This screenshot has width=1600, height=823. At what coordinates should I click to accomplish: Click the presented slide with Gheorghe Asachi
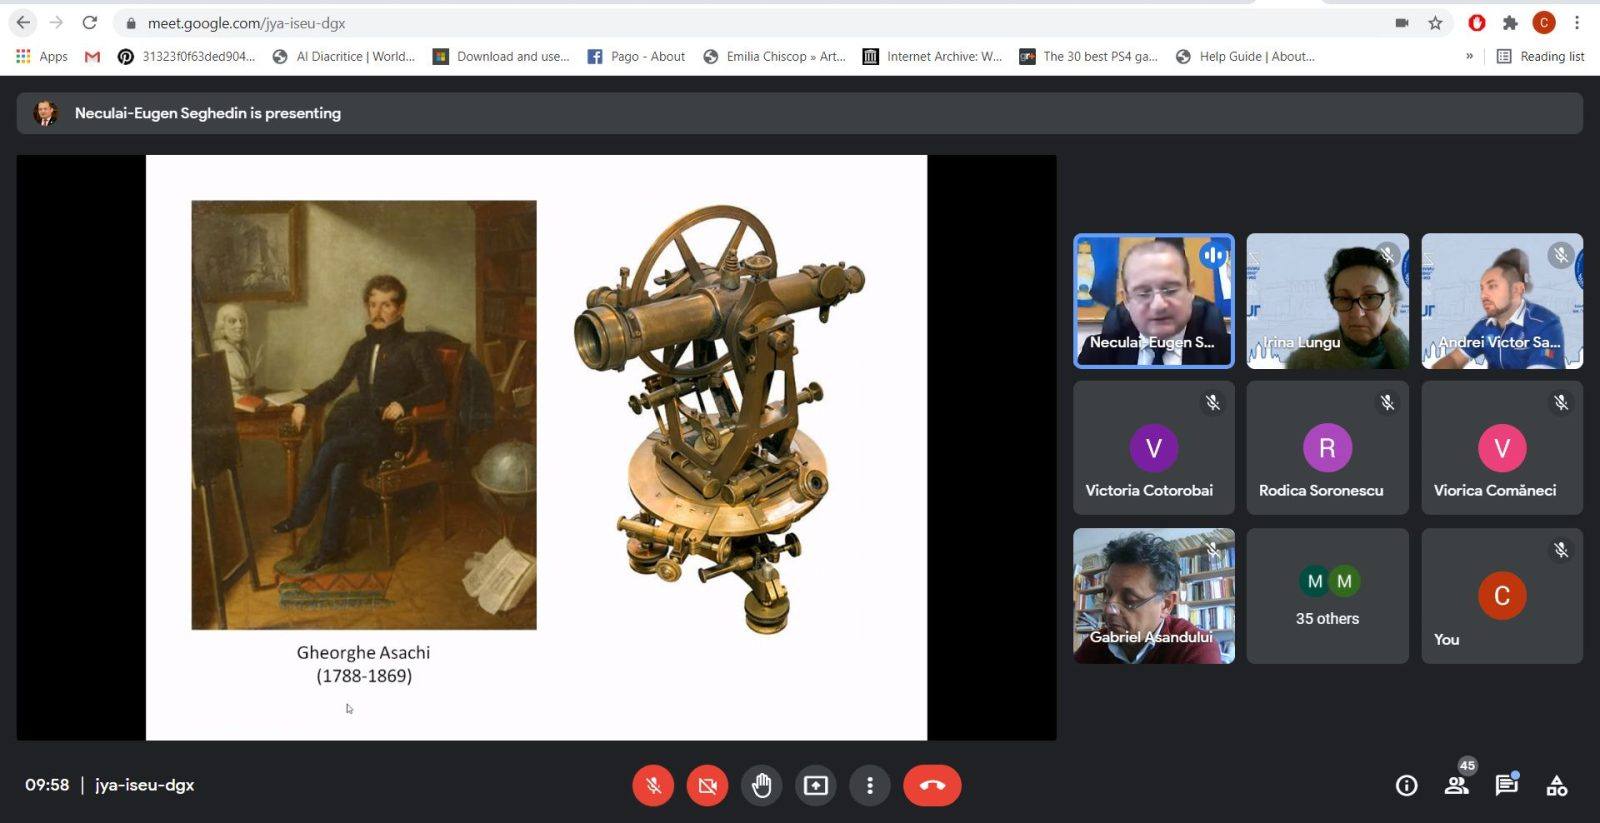coord(536,447)
